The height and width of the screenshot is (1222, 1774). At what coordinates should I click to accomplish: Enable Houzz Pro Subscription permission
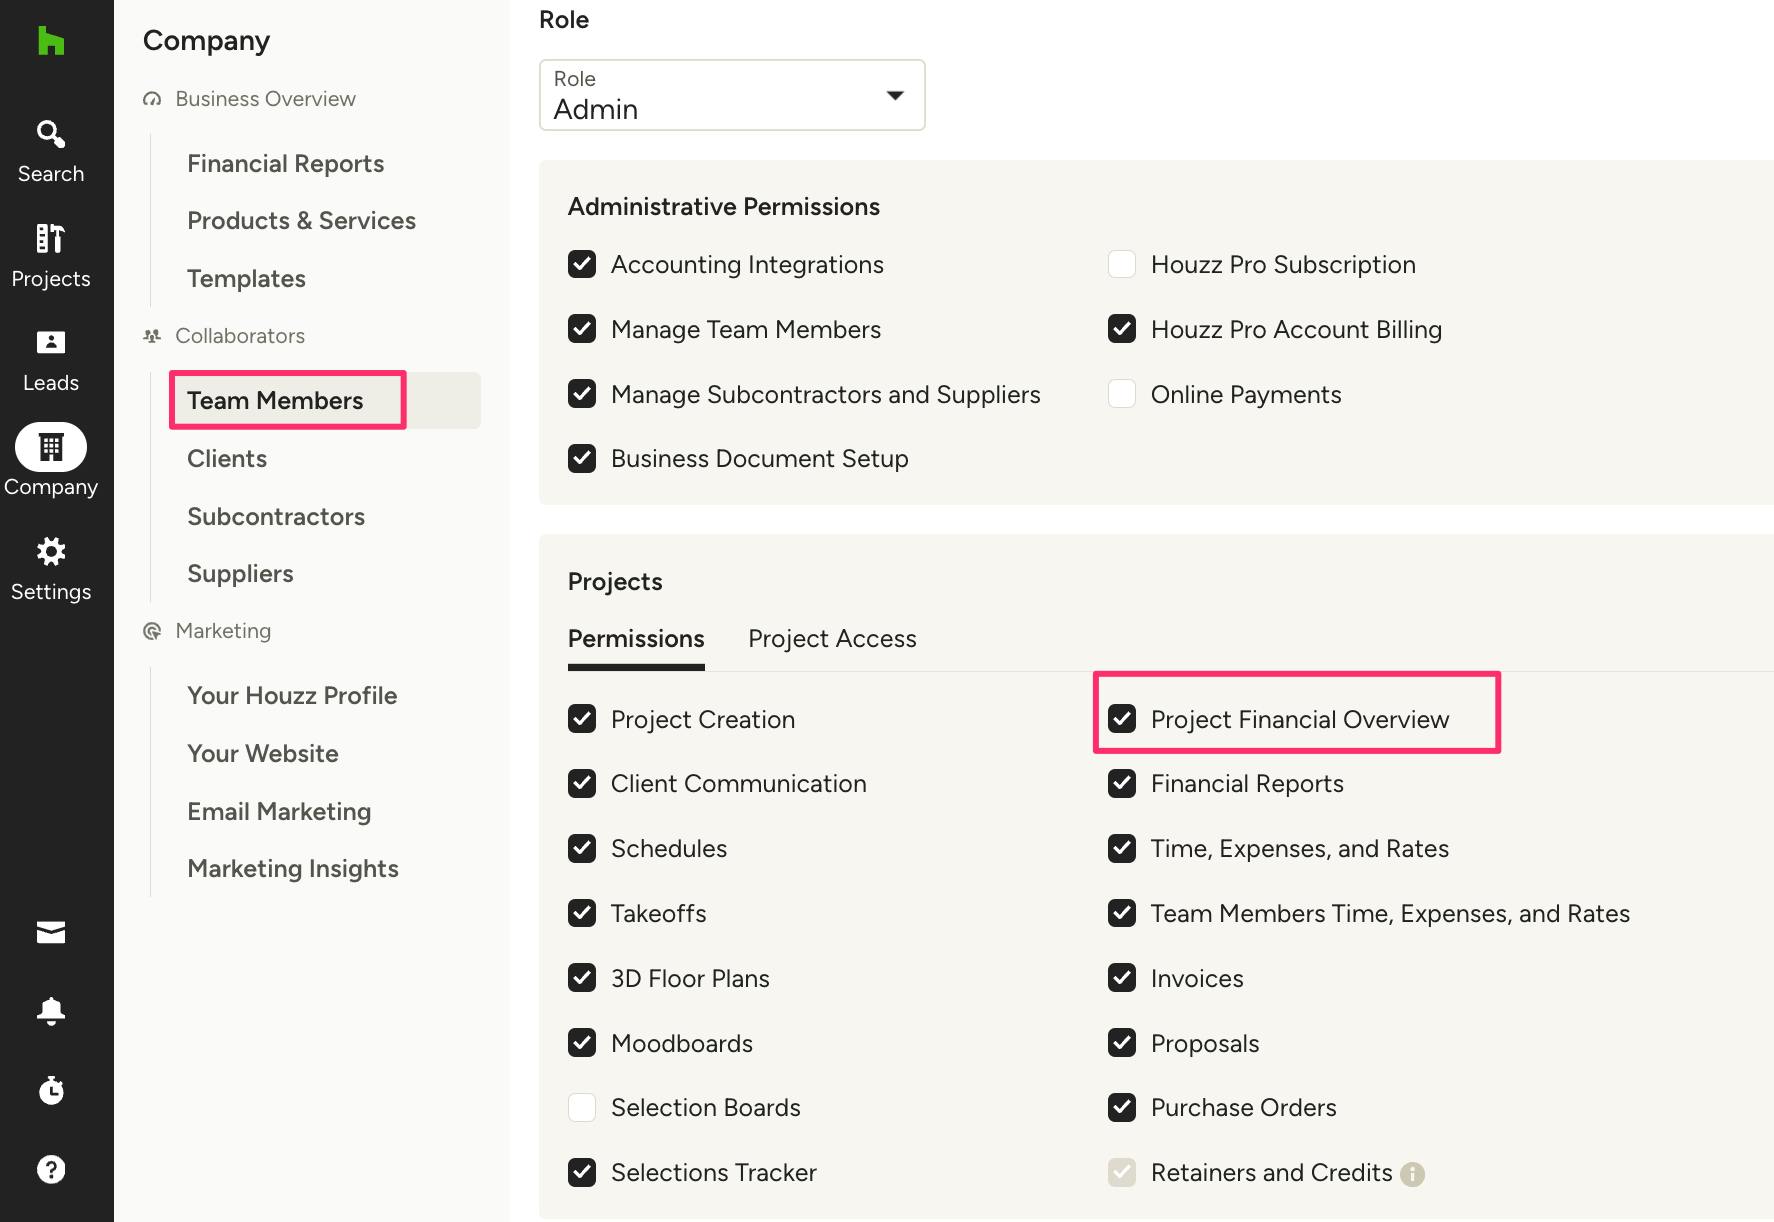[1122, 264]
